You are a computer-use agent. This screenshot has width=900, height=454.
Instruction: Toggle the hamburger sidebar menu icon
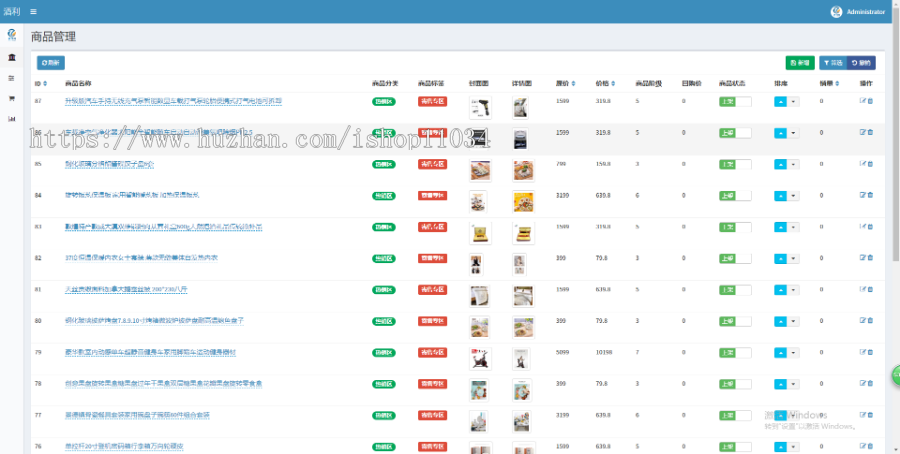(34, 11)
